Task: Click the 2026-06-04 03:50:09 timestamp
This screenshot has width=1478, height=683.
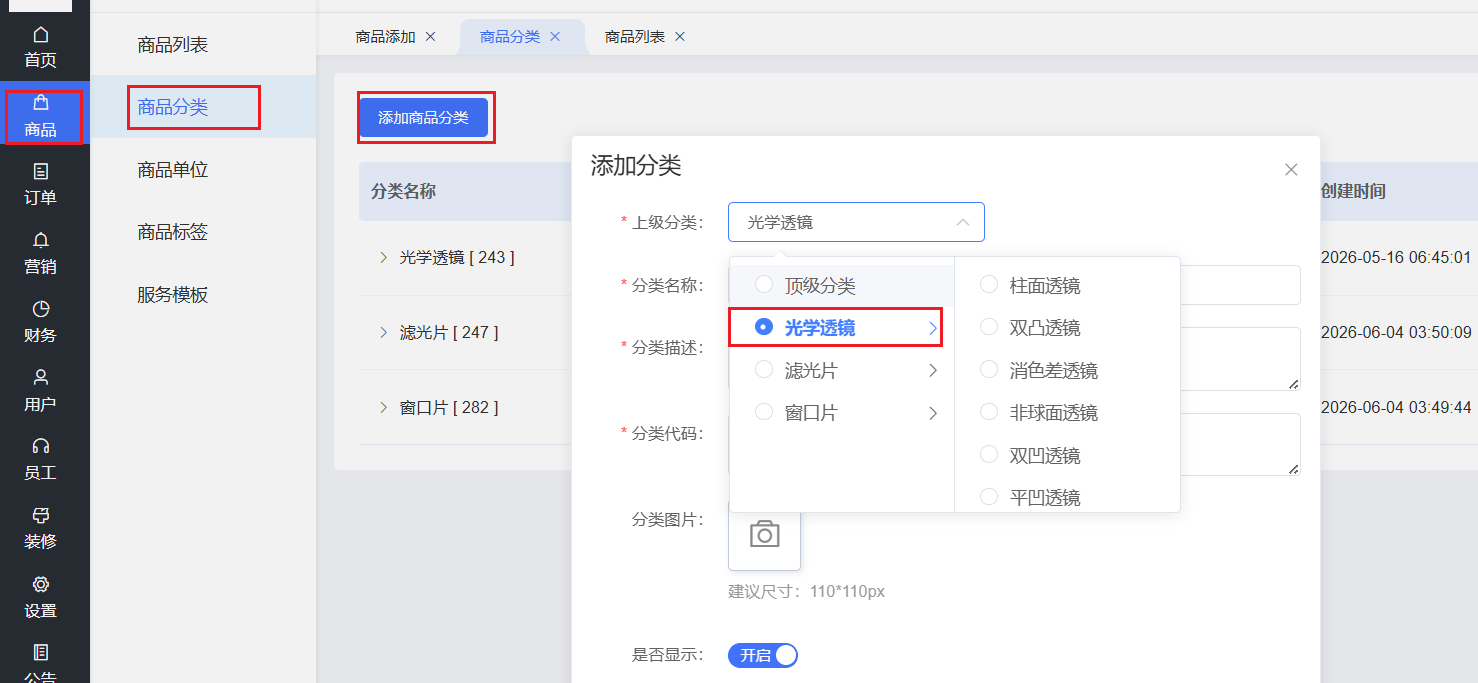Action: 1396,332
